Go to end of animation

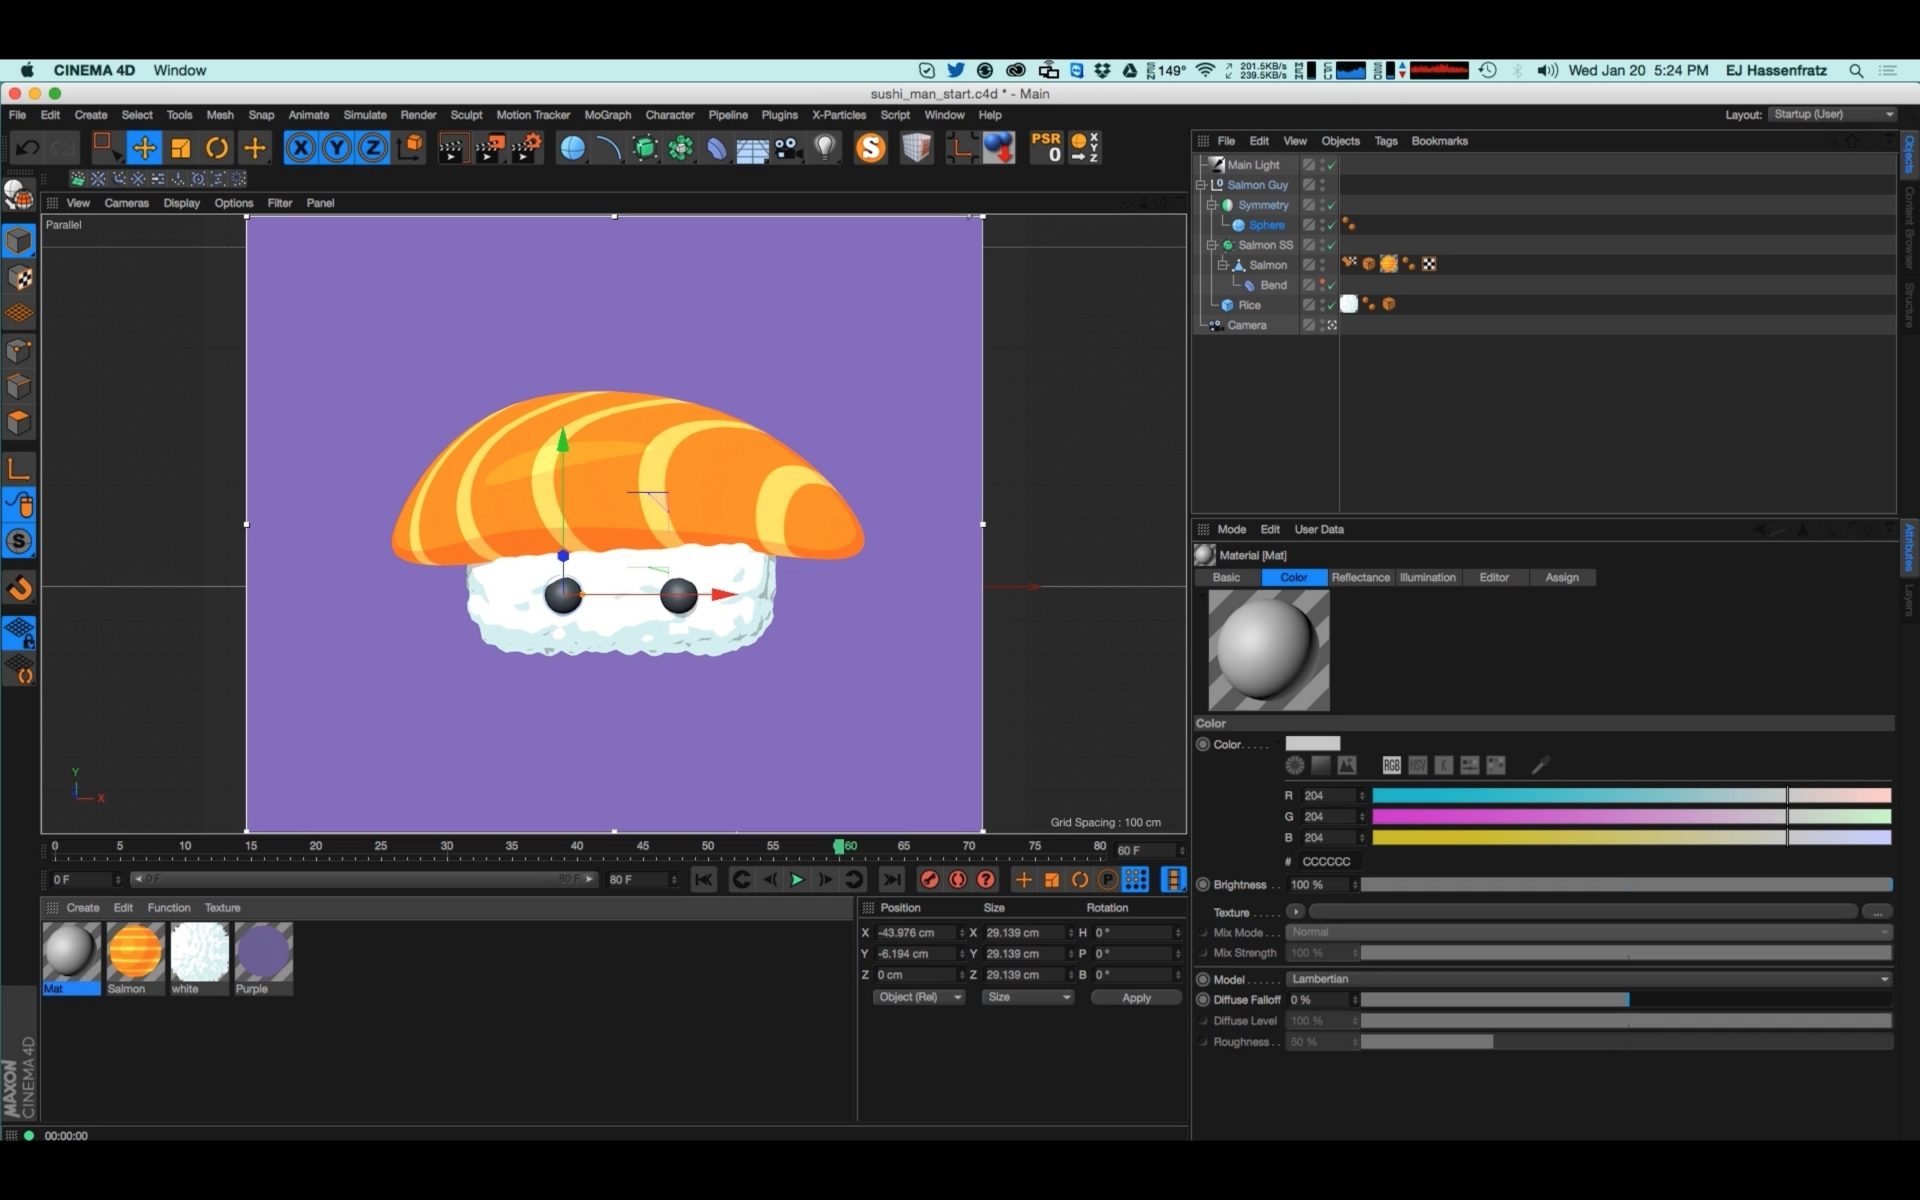point(891,880)
